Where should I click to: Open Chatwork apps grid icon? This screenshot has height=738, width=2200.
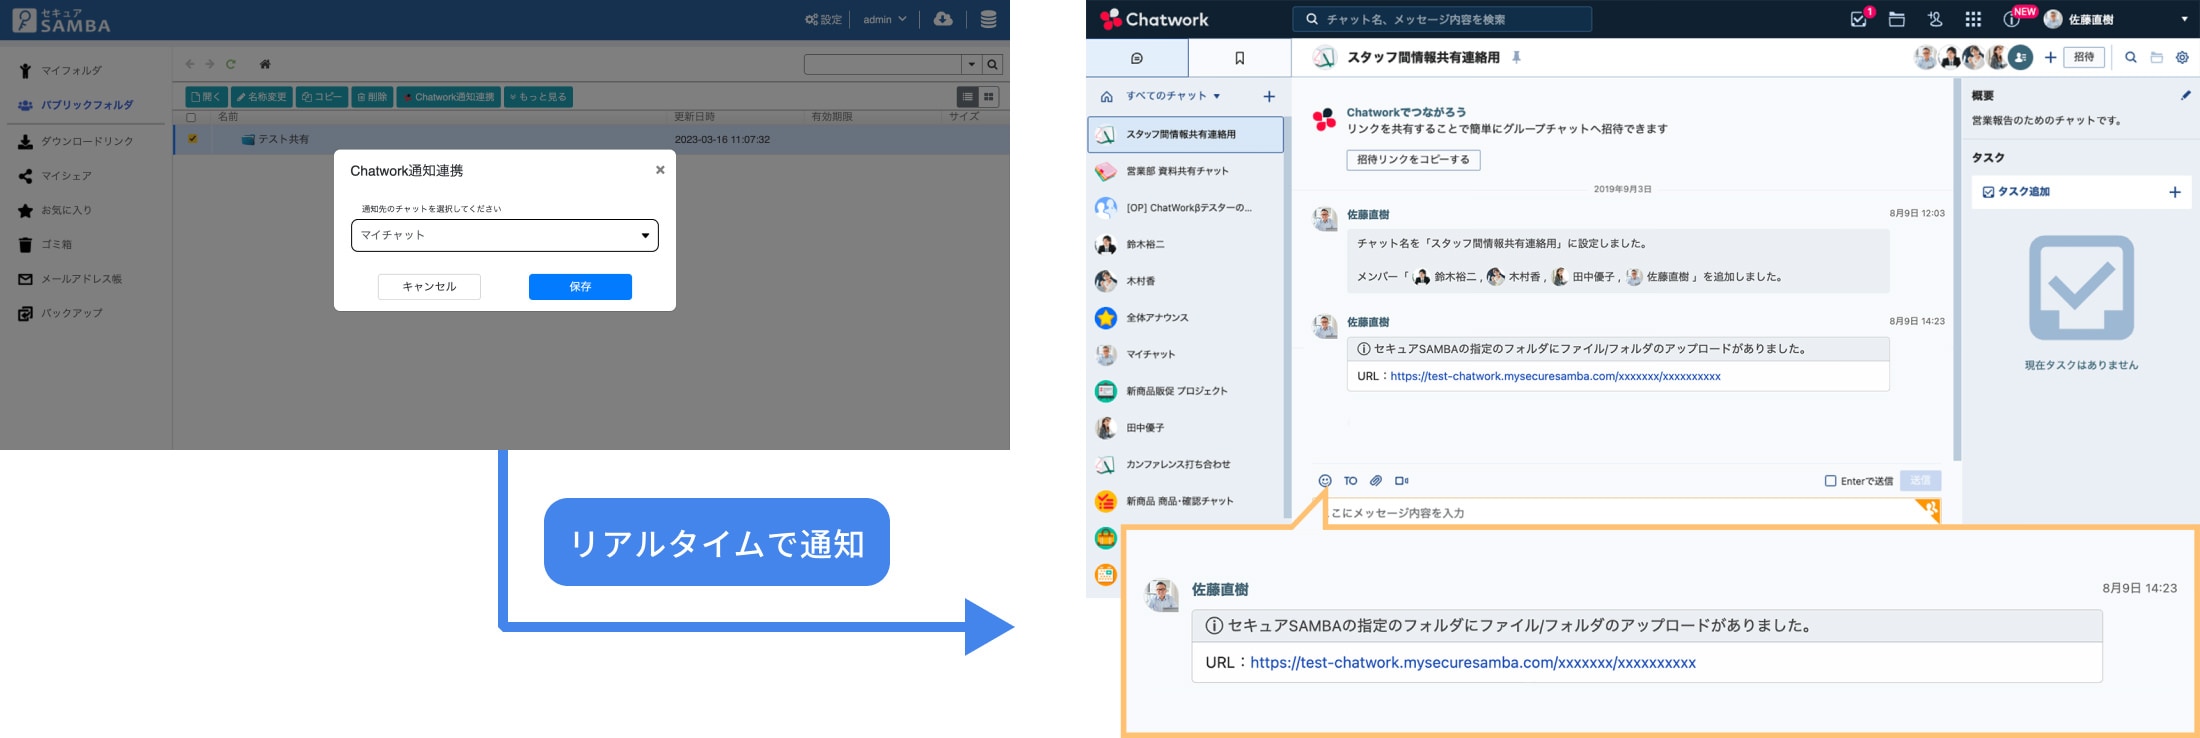[x=1973, y=19]
